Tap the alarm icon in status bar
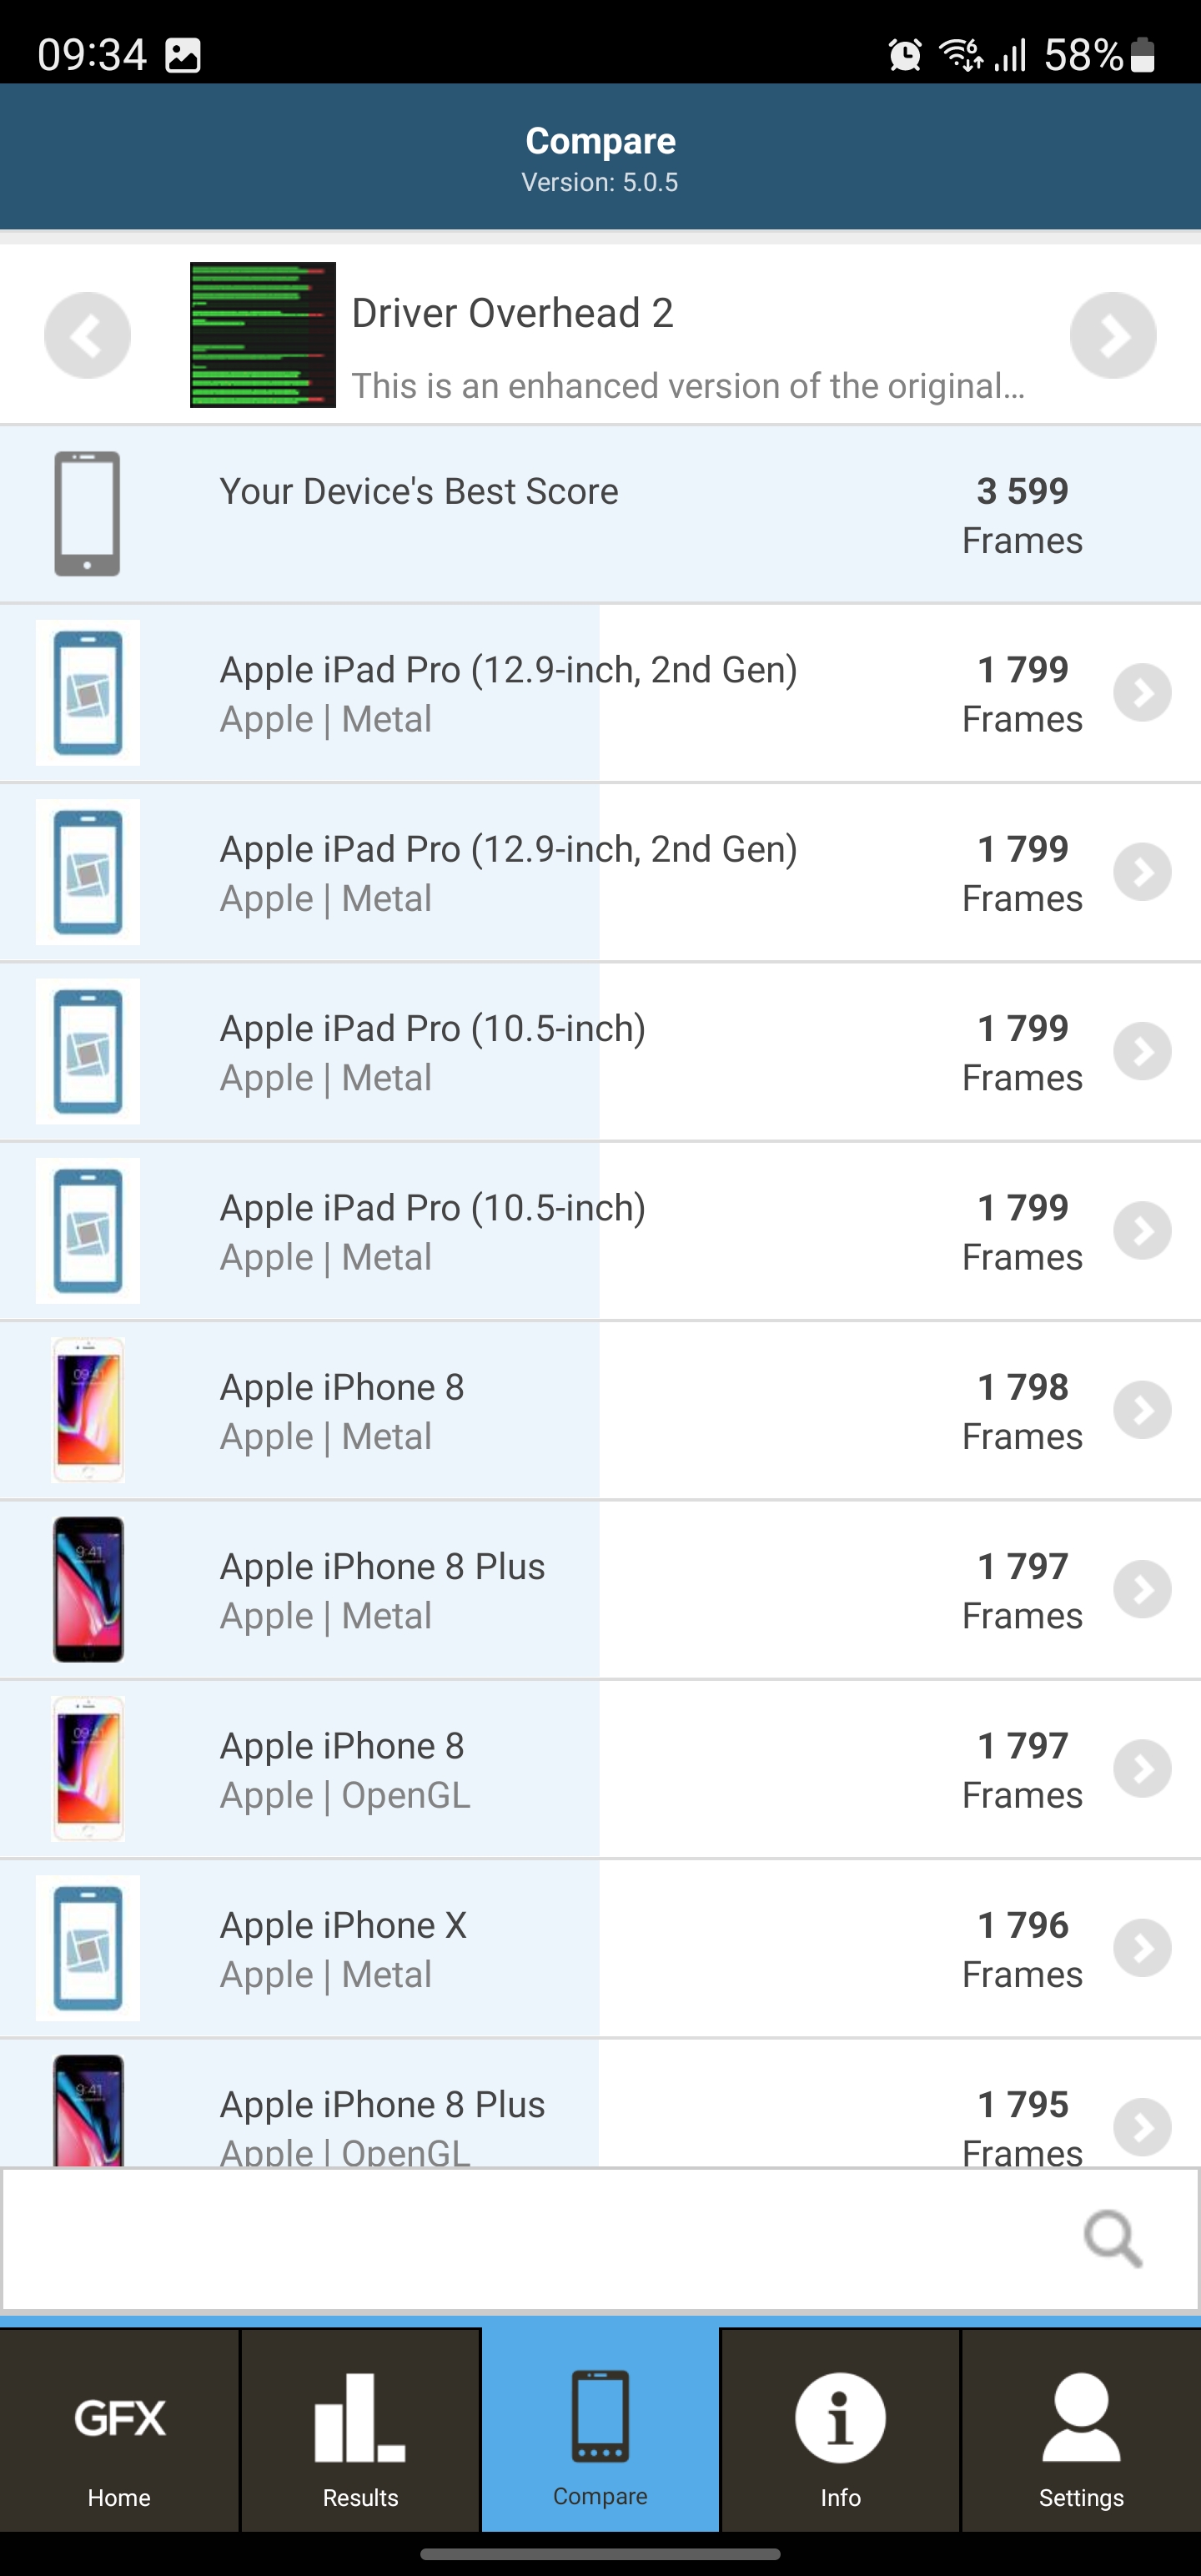This screenshot has width=1201, height=2576. pos(905,54)
